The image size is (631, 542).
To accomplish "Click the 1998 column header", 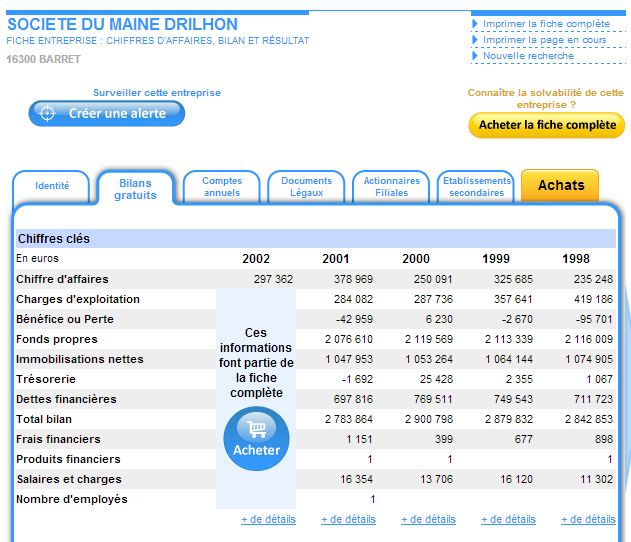I will click(576, 259).
